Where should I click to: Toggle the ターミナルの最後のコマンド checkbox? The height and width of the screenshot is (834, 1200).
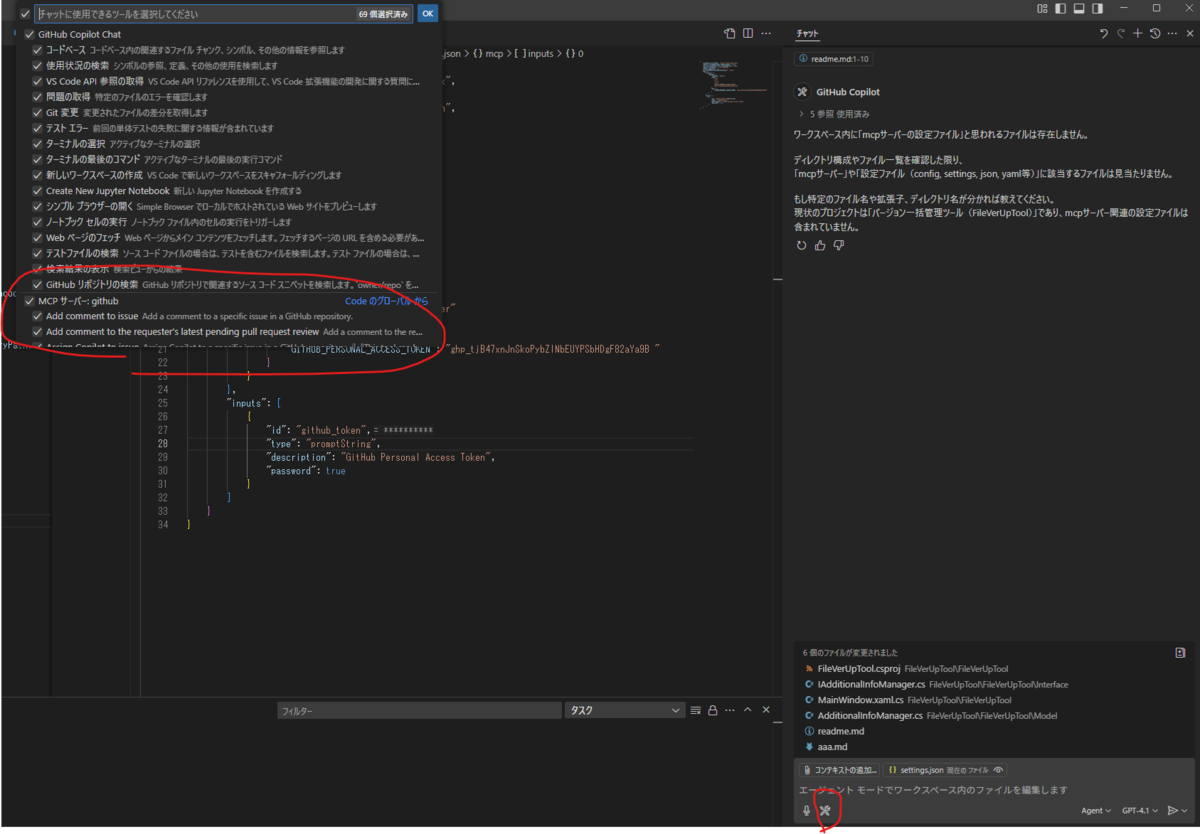click(x=37, y=159)
